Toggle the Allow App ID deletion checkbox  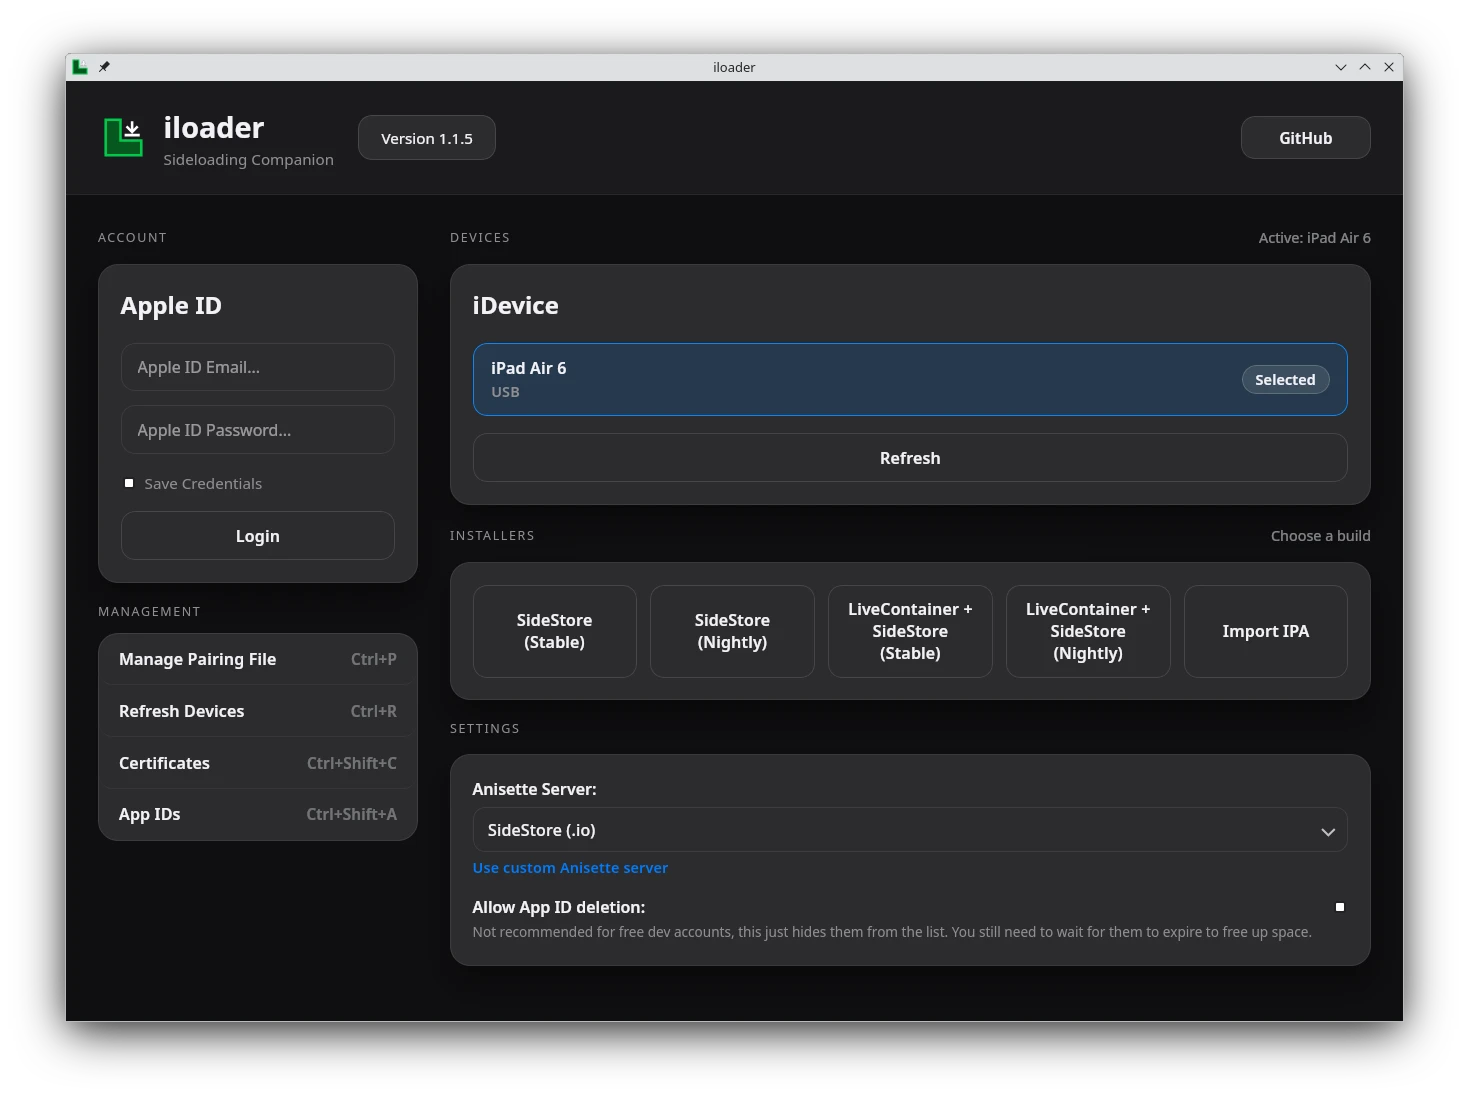click(1340, 907)
